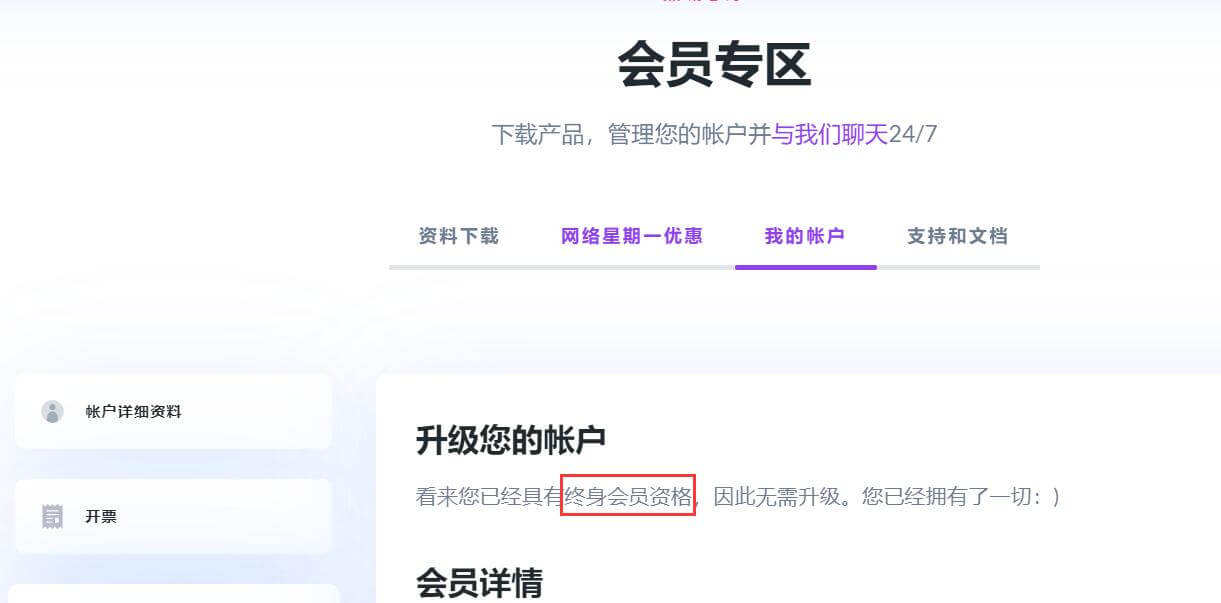Open the 帐户详细资料 sidebar item
1221x603 pixels.
tap(173, 411)
